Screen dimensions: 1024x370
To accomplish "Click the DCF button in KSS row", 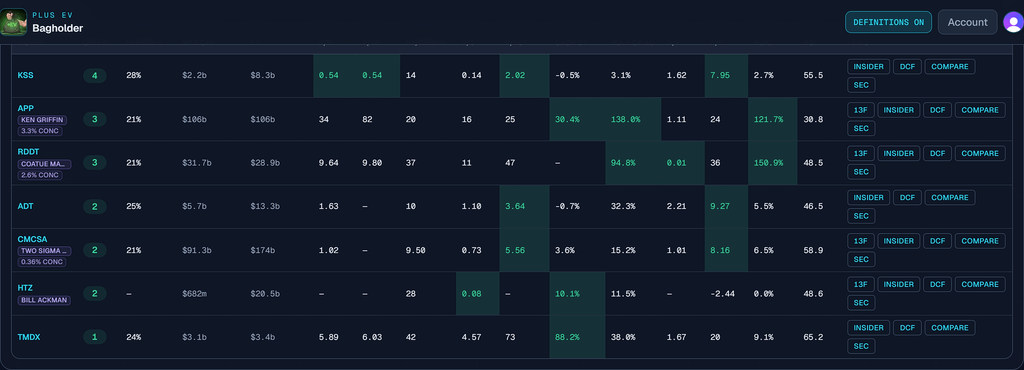I will coord(907,67).
